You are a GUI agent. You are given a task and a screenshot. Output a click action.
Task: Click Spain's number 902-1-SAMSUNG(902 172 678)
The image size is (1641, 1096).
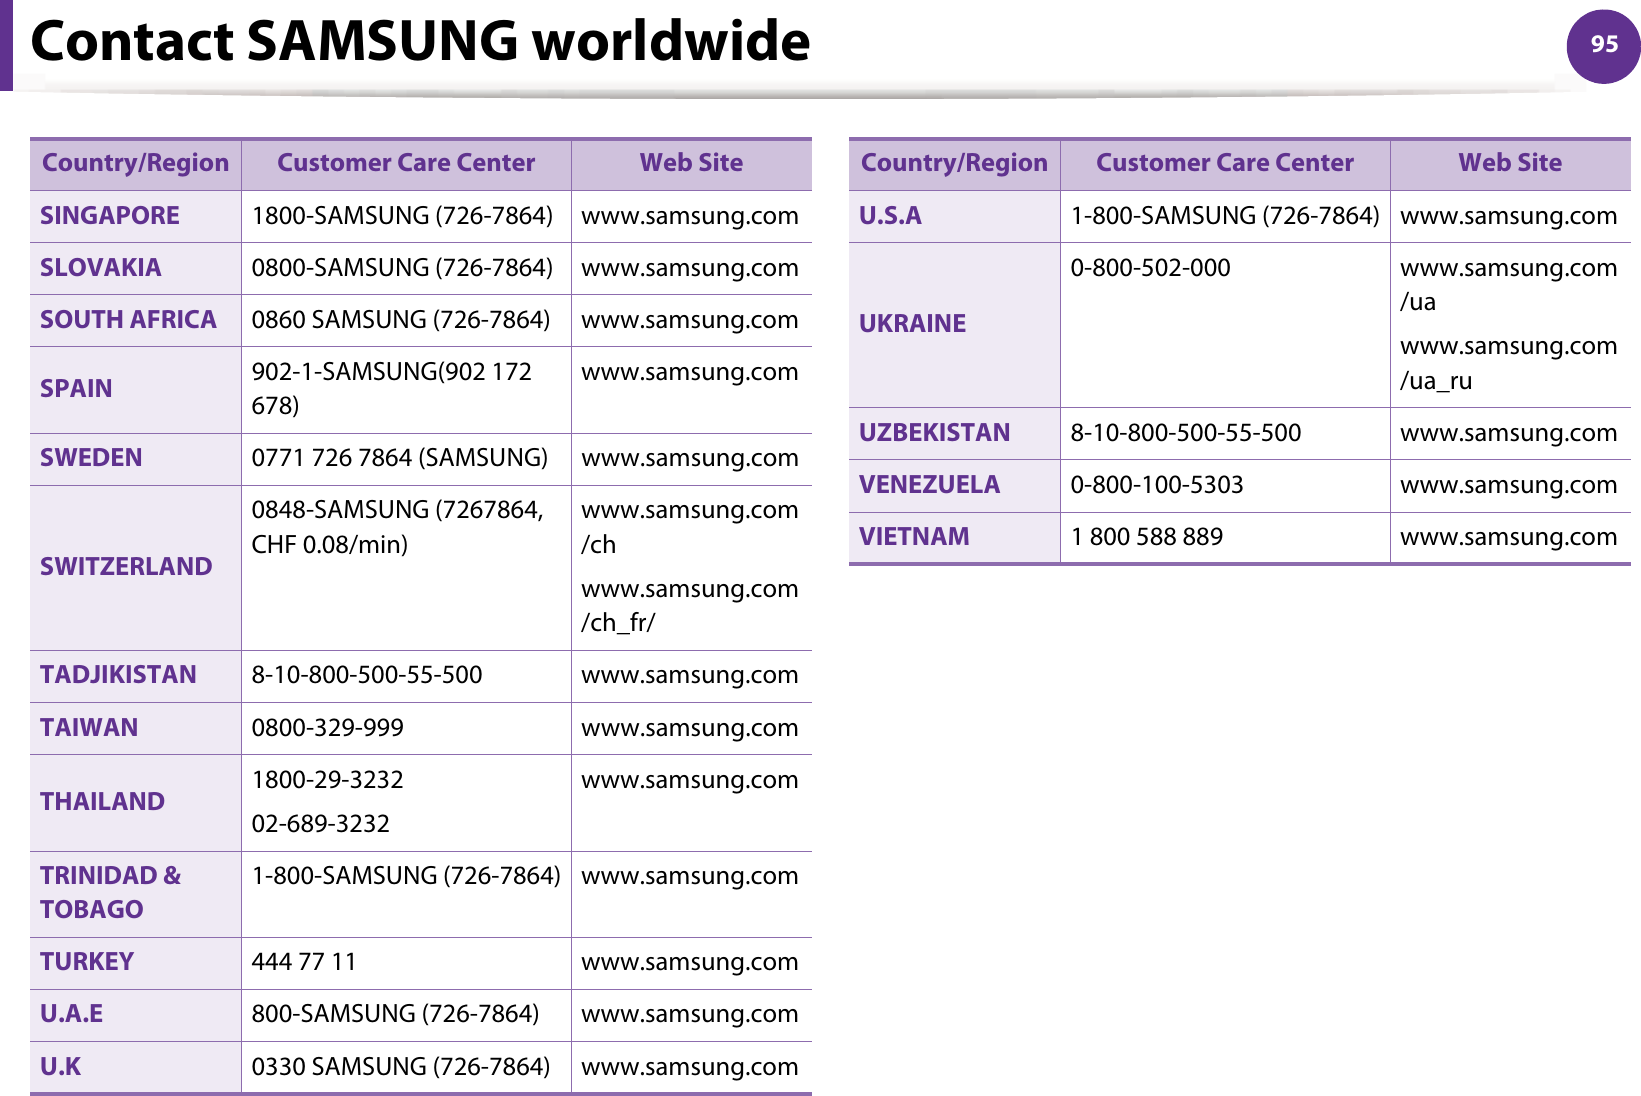click(x=392, y=389)
